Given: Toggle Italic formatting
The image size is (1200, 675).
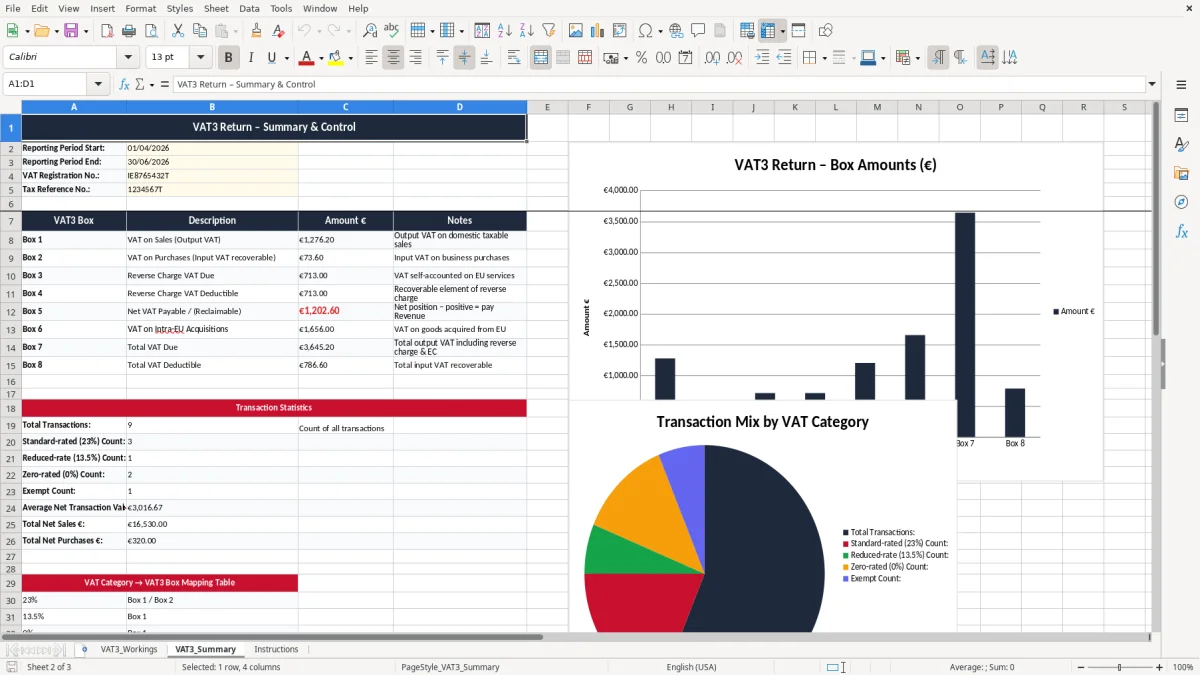Looking at the screenshot, I should click(x=250, y=58).
